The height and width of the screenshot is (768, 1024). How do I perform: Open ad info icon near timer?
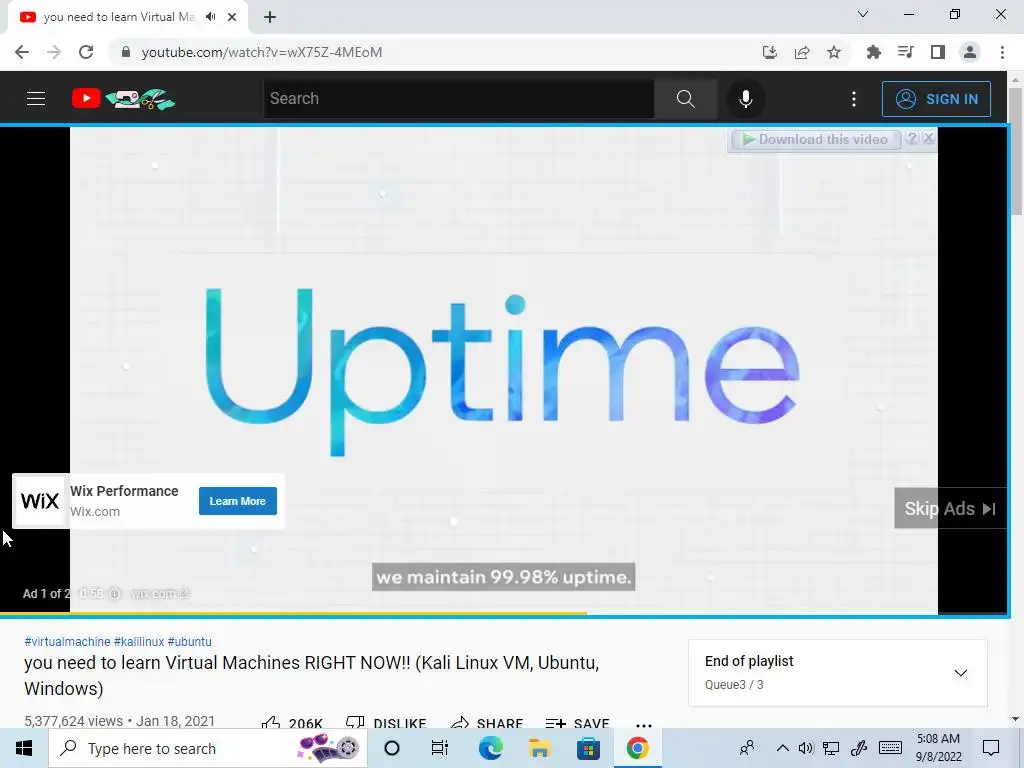click(x=114, y=594)
